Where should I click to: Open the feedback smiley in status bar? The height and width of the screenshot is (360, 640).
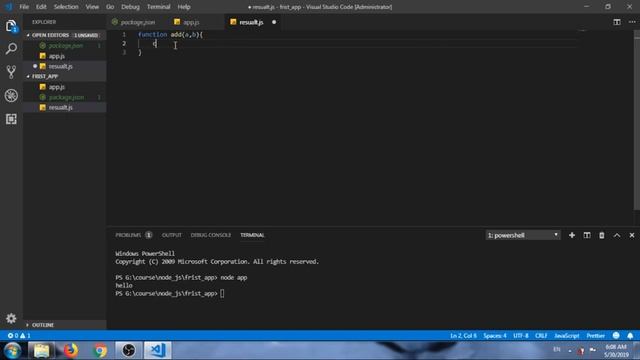point(616,336)
